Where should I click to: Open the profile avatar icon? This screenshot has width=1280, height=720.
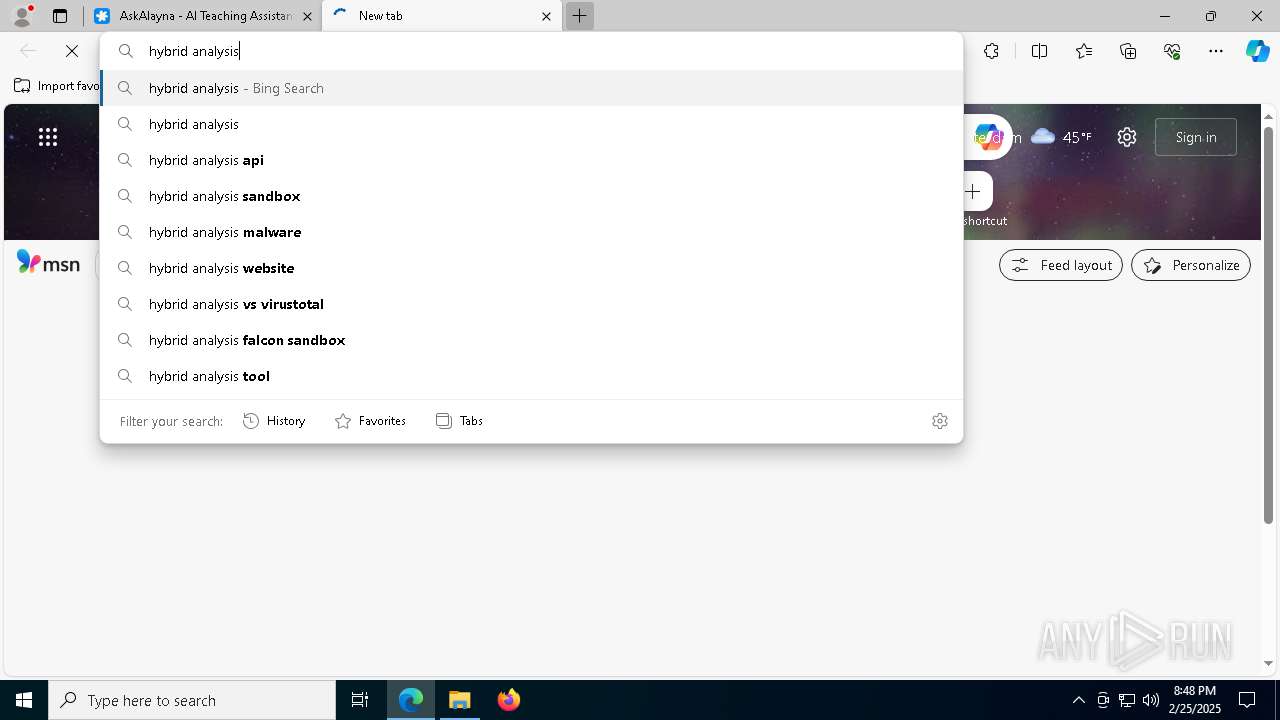[21, 16]
